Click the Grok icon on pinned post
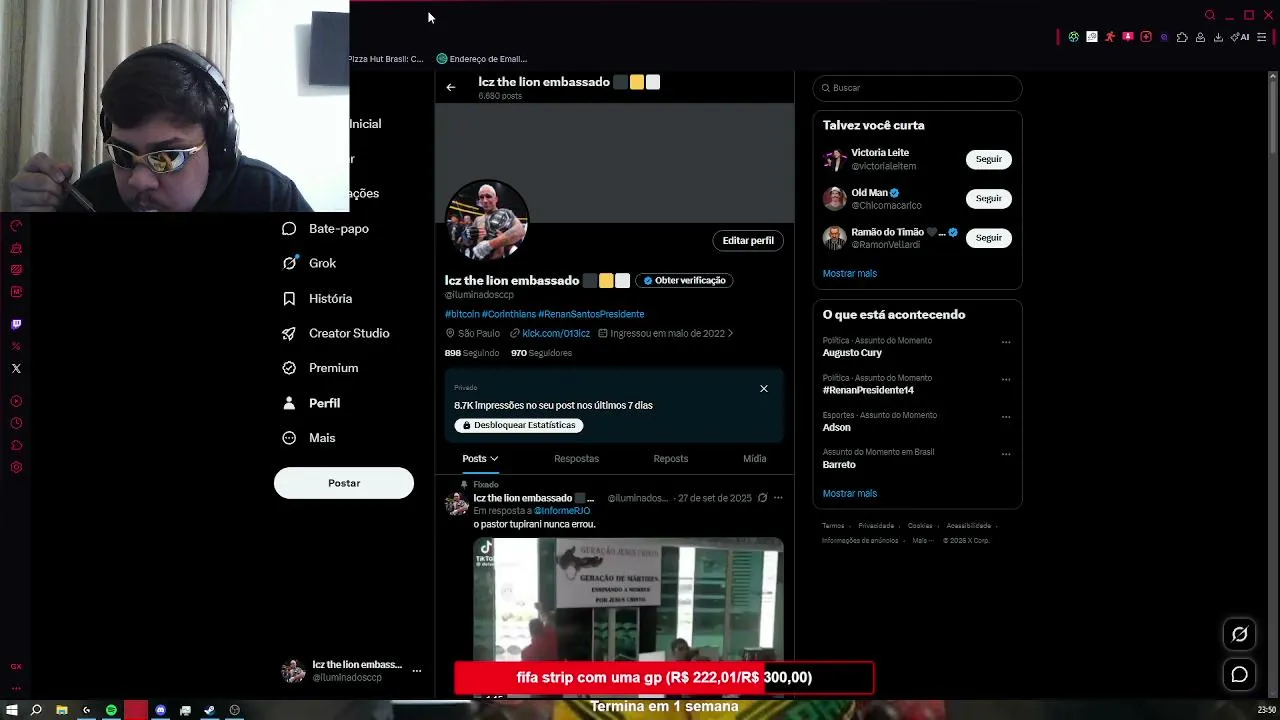This screenshot has width=1280, height=720. pyautogui.click(x=762, y=498)
